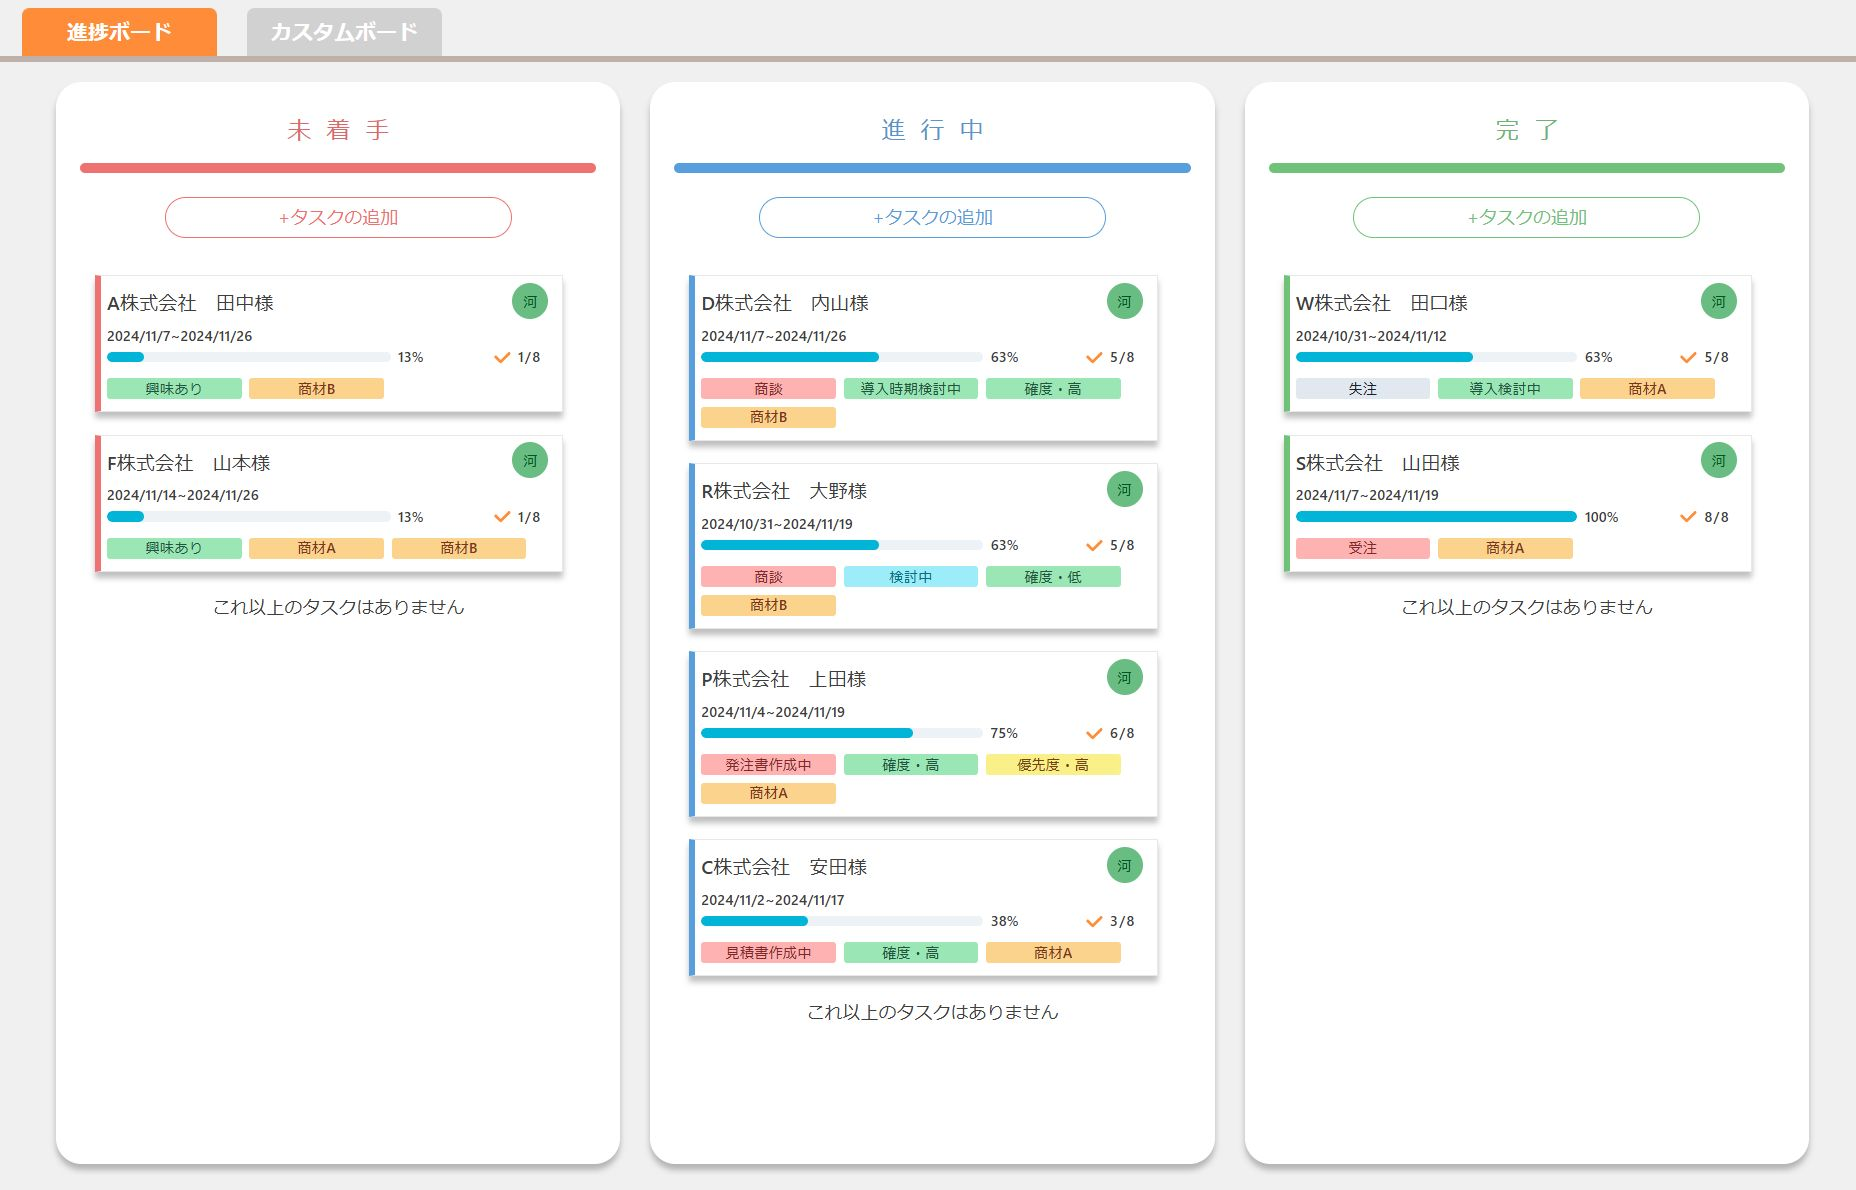Click the 75% progress bar on P株式会社
This screenshot has width=1856, height=1190.
(841, 733)
